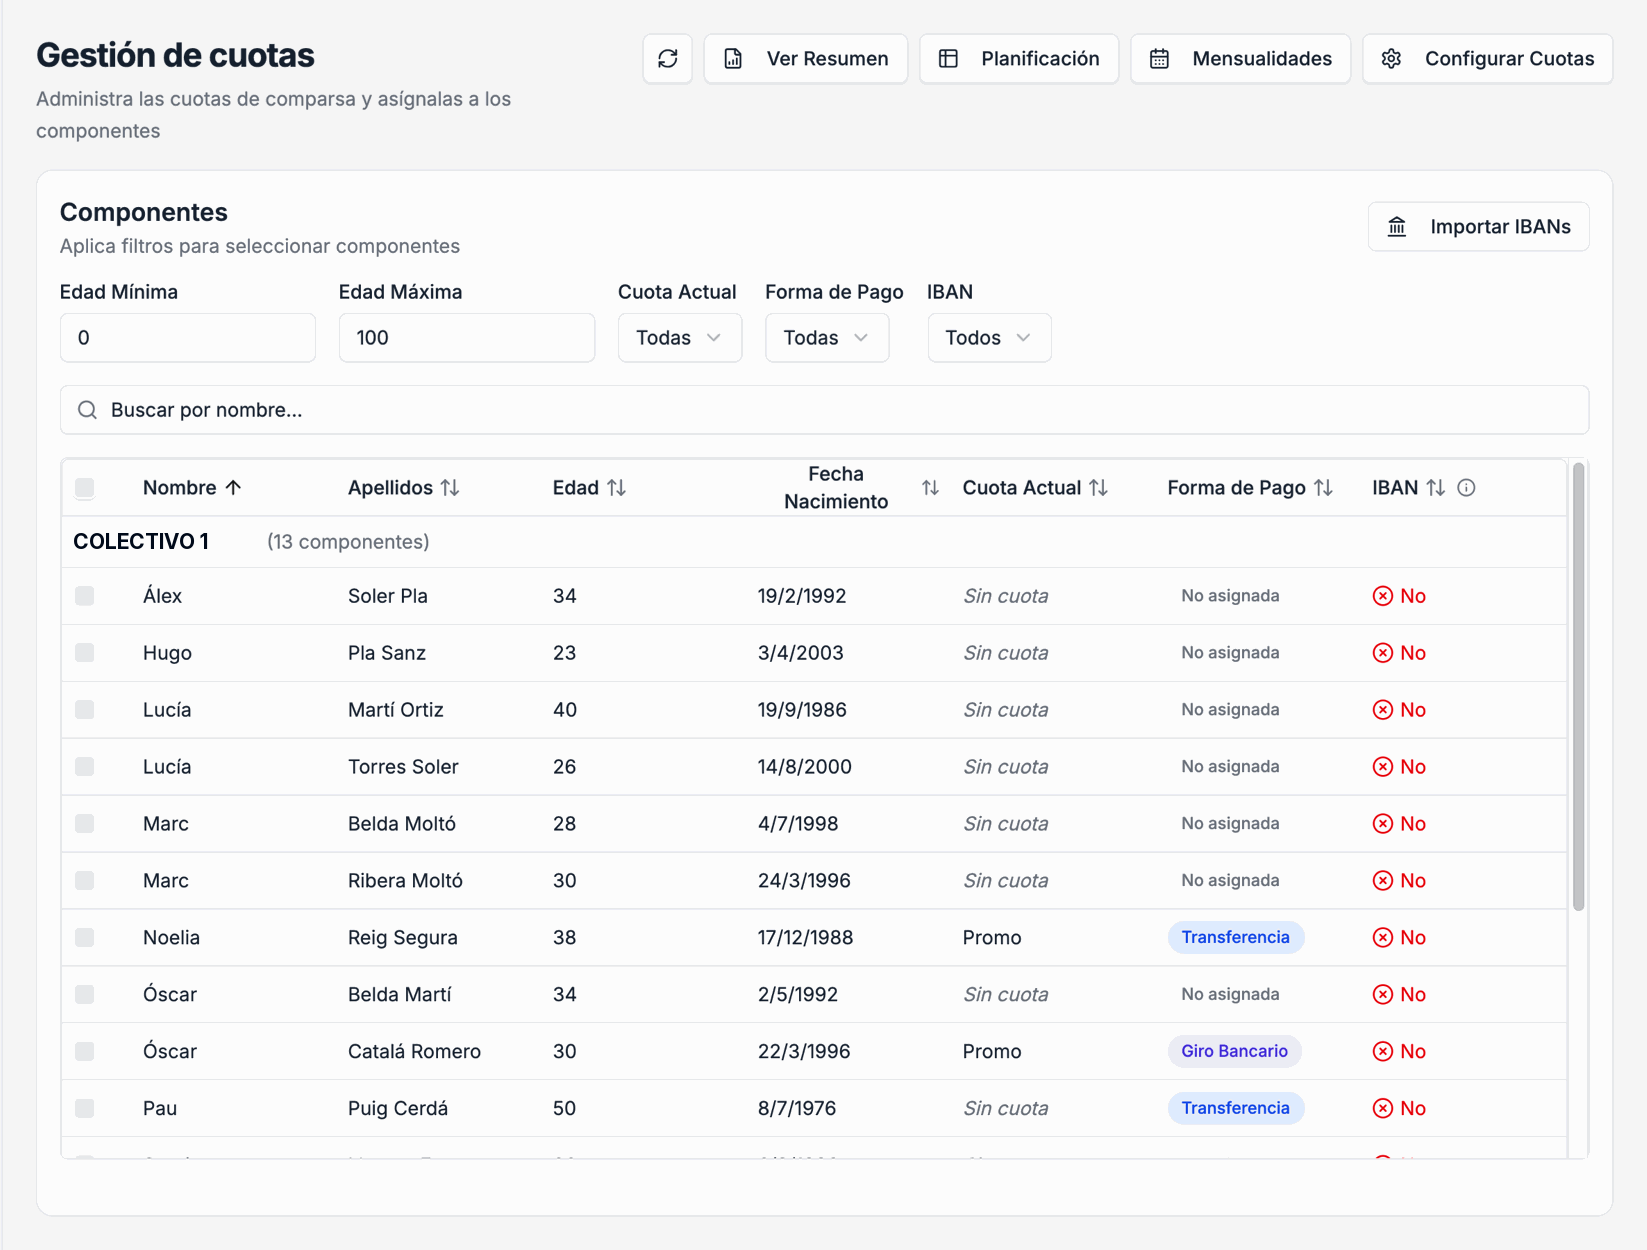Click the Buscar por nombre search field
Viewport: 1647px width, 1250px height.
[825, 410]
